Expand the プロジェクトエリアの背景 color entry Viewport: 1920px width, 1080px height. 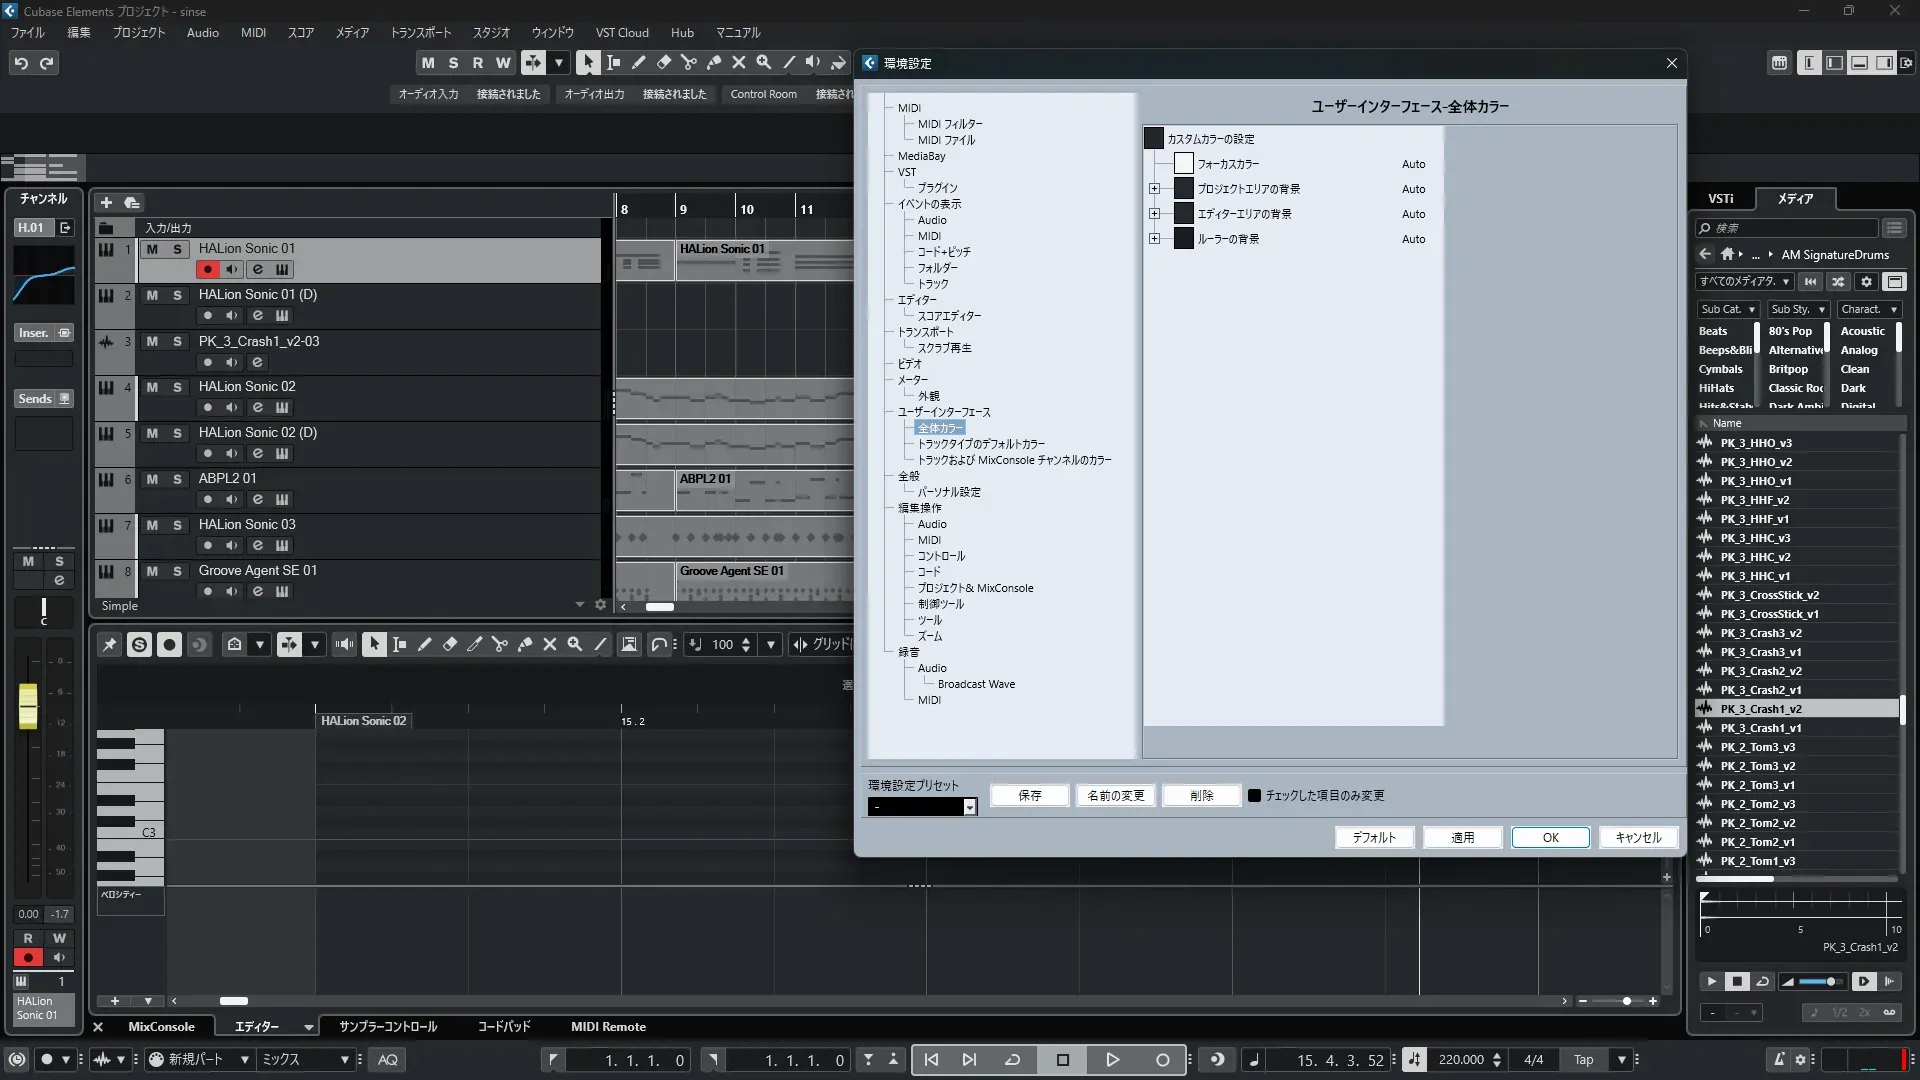(x=1154, y=189)
